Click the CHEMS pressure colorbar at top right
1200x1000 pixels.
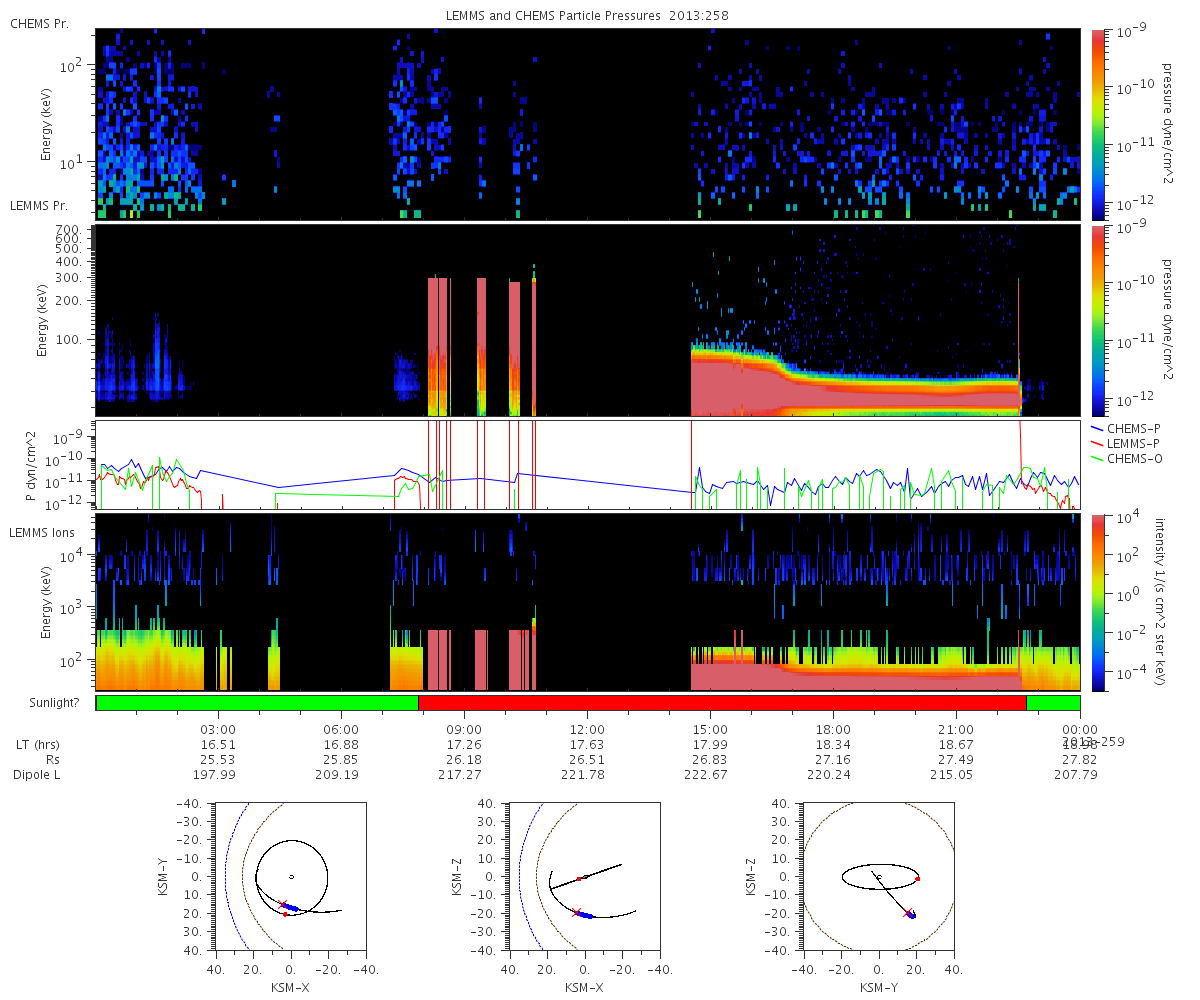pos(1097,124)
